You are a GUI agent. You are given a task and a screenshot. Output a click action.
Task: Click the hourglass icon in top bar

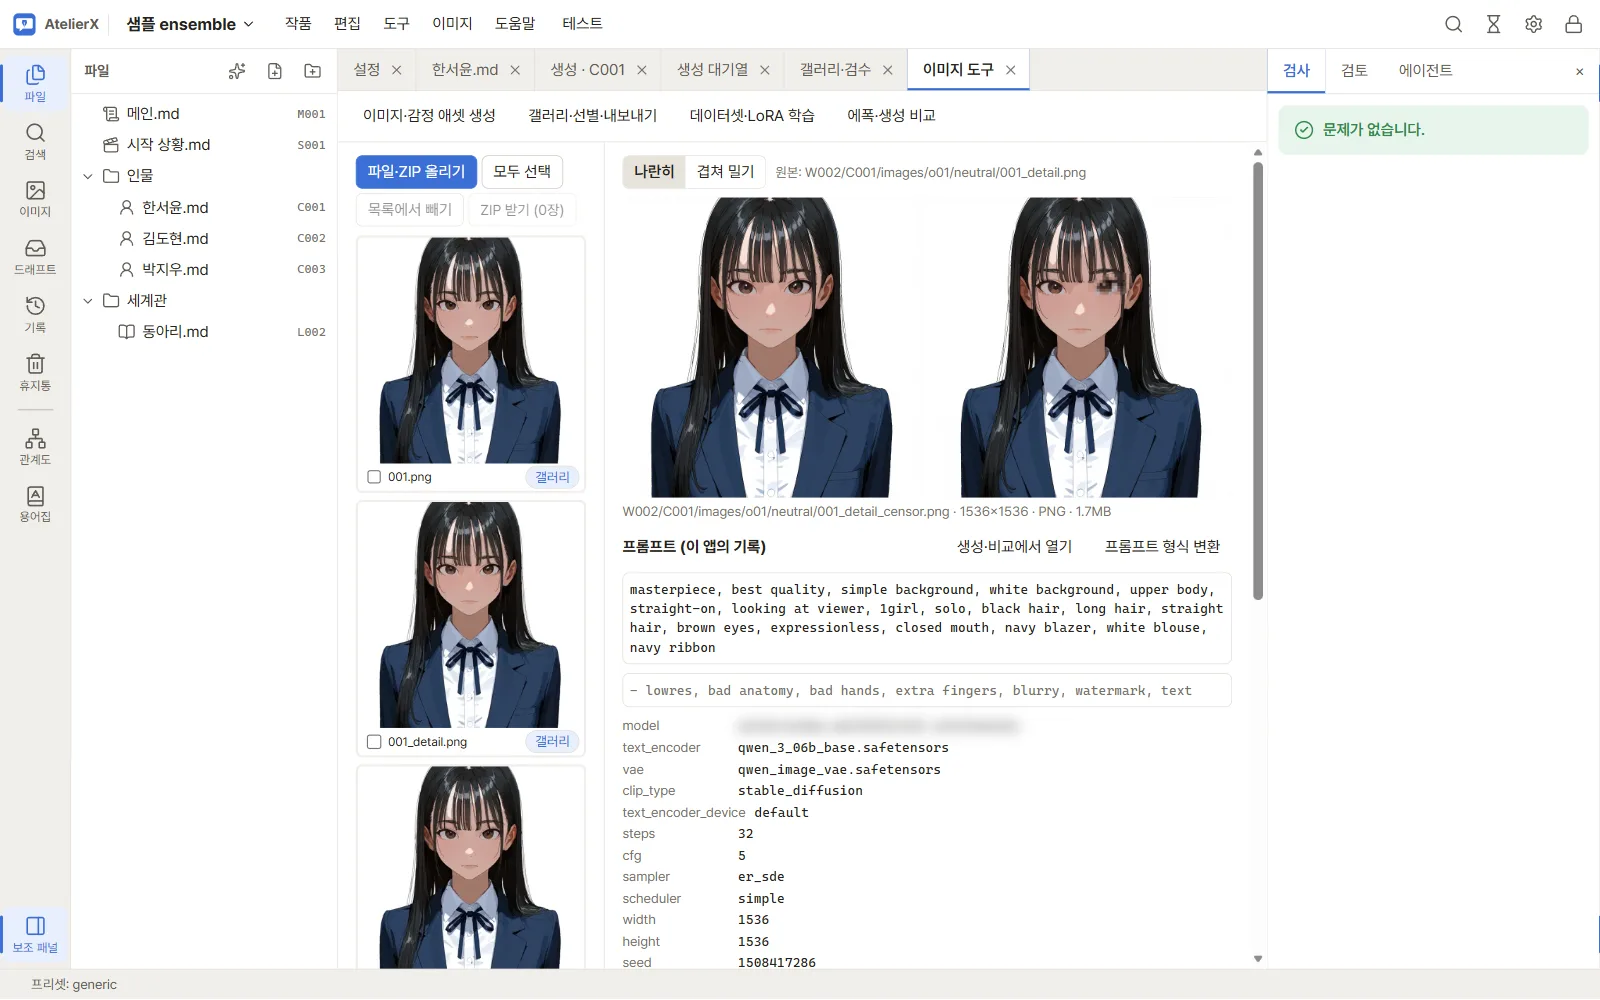(1494, 24)
